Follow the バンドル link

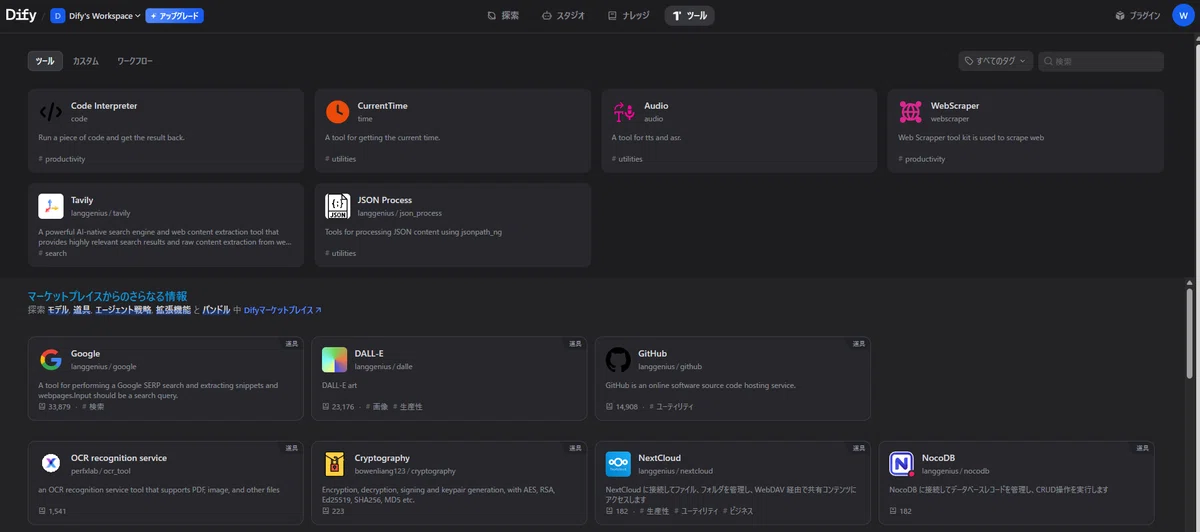(x=216, y=311)
